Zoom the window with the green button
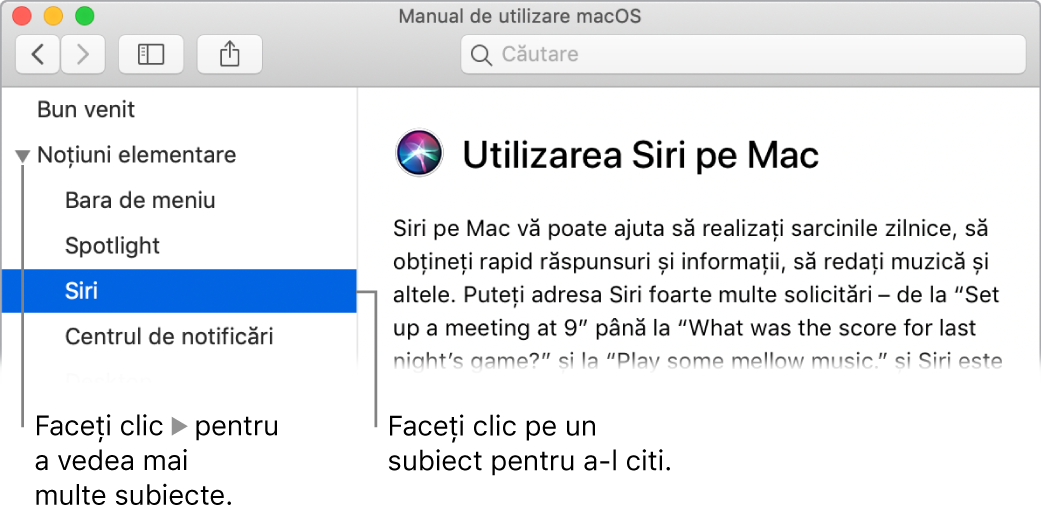Viewport: 1041px width, 510px height. 84,16
